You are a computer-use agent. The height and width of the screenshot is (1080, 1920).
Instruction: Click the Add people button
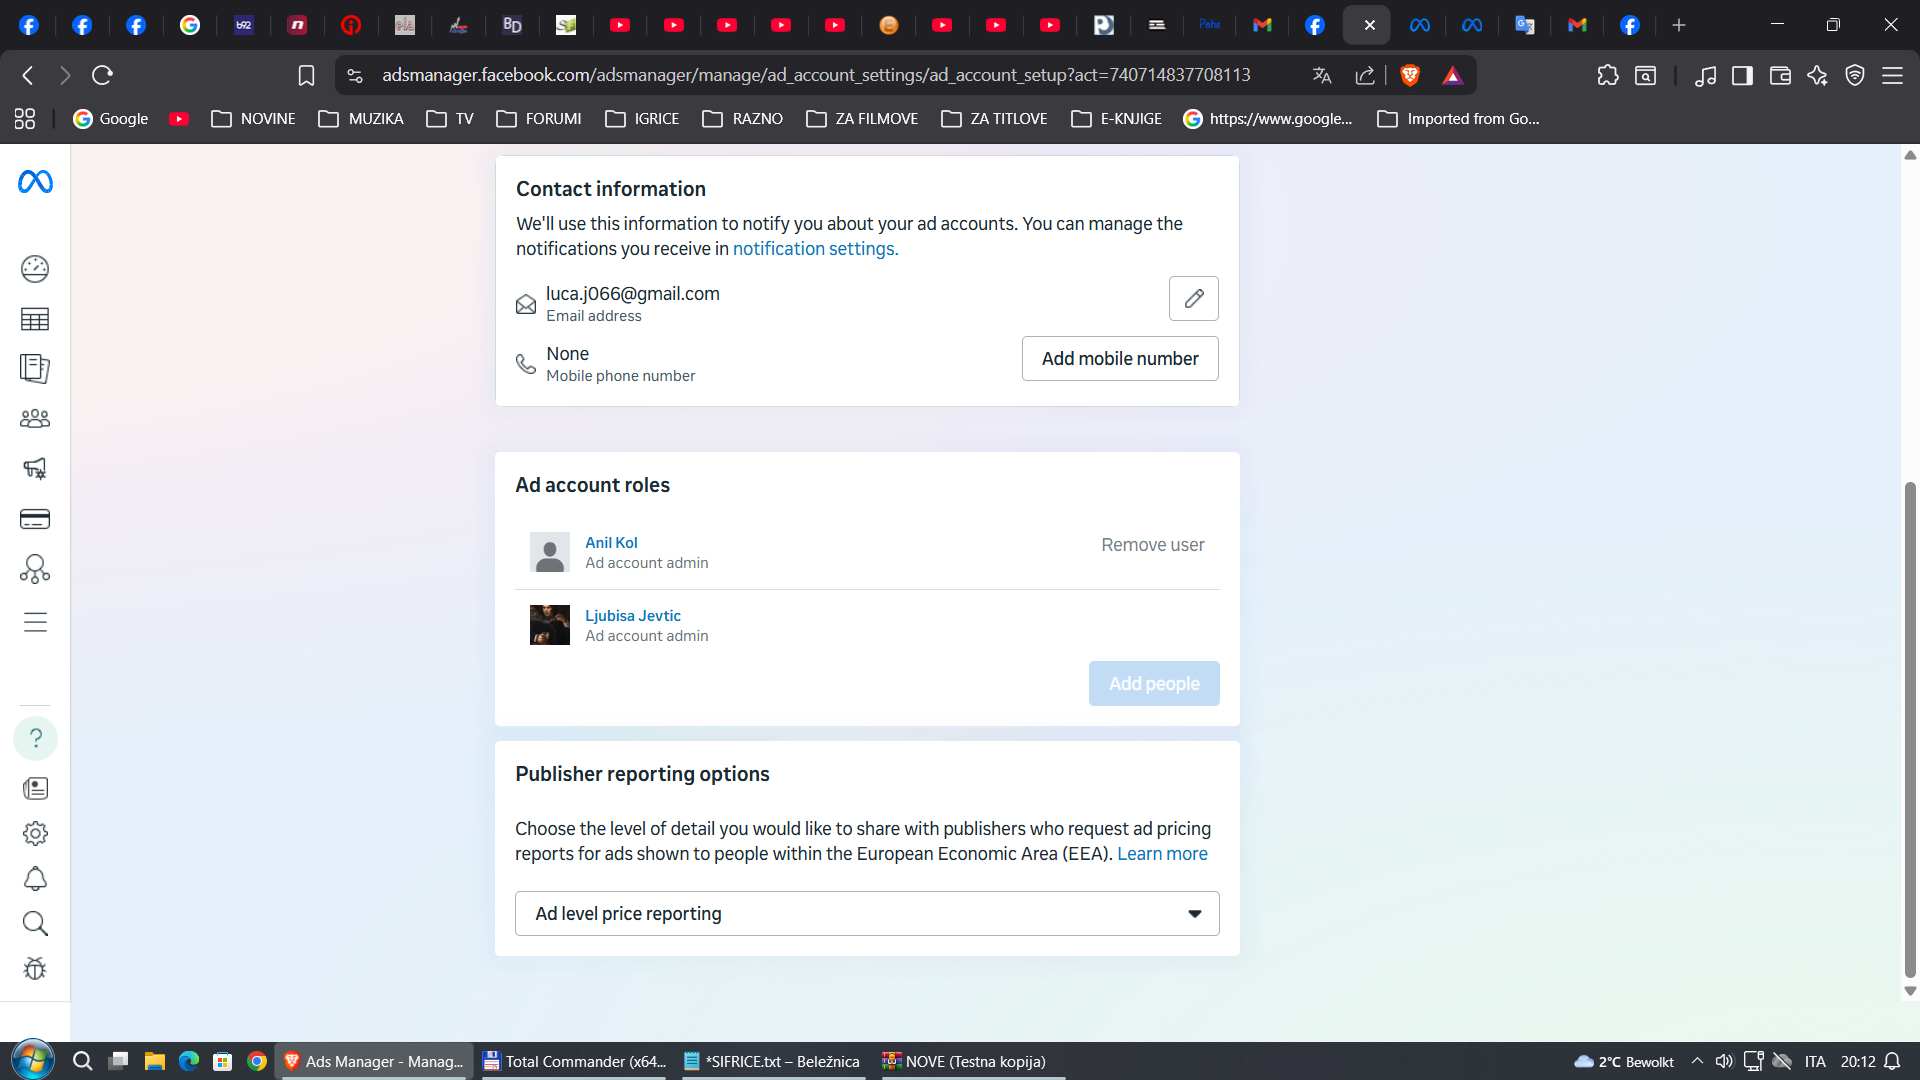click(x=1153, y=684)
